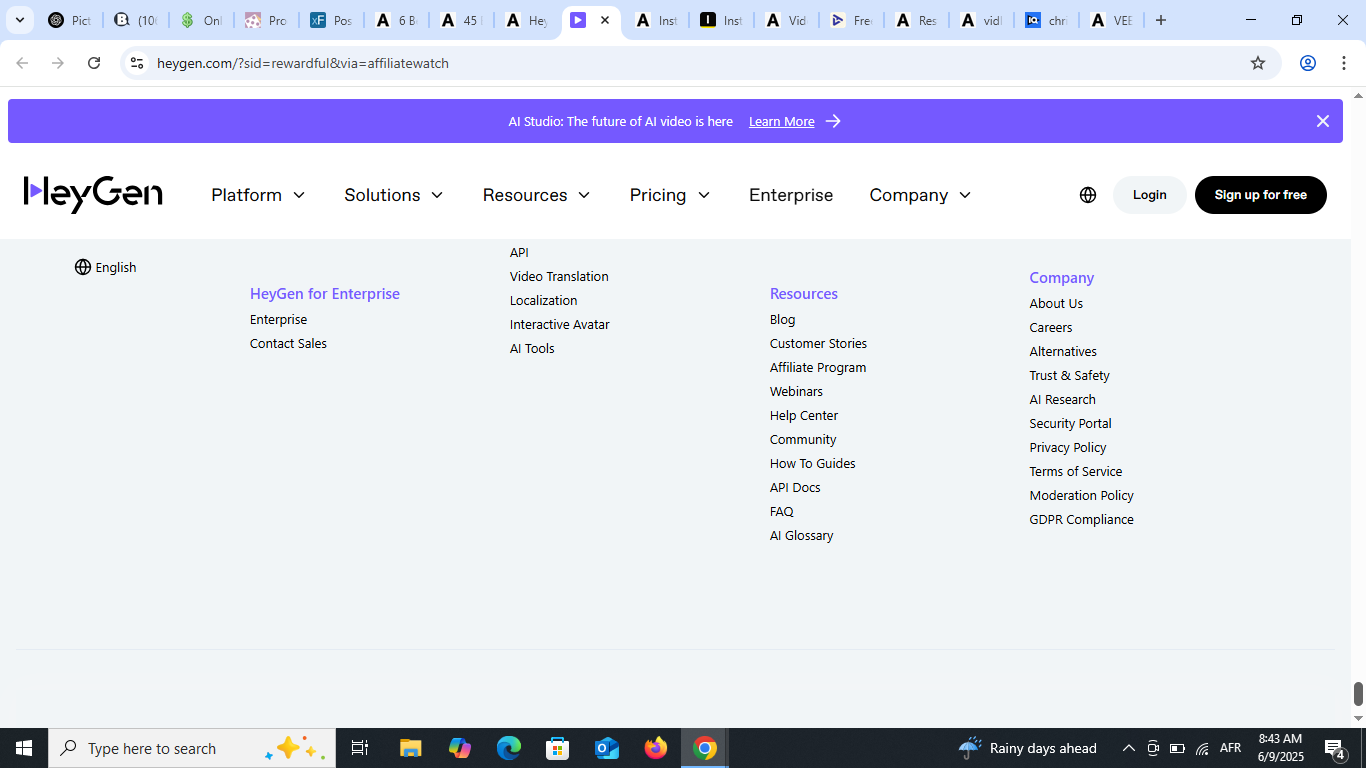Open Chrome's three-dot menu
This screenshot has height=768, width=1366.
point(1344,63)
